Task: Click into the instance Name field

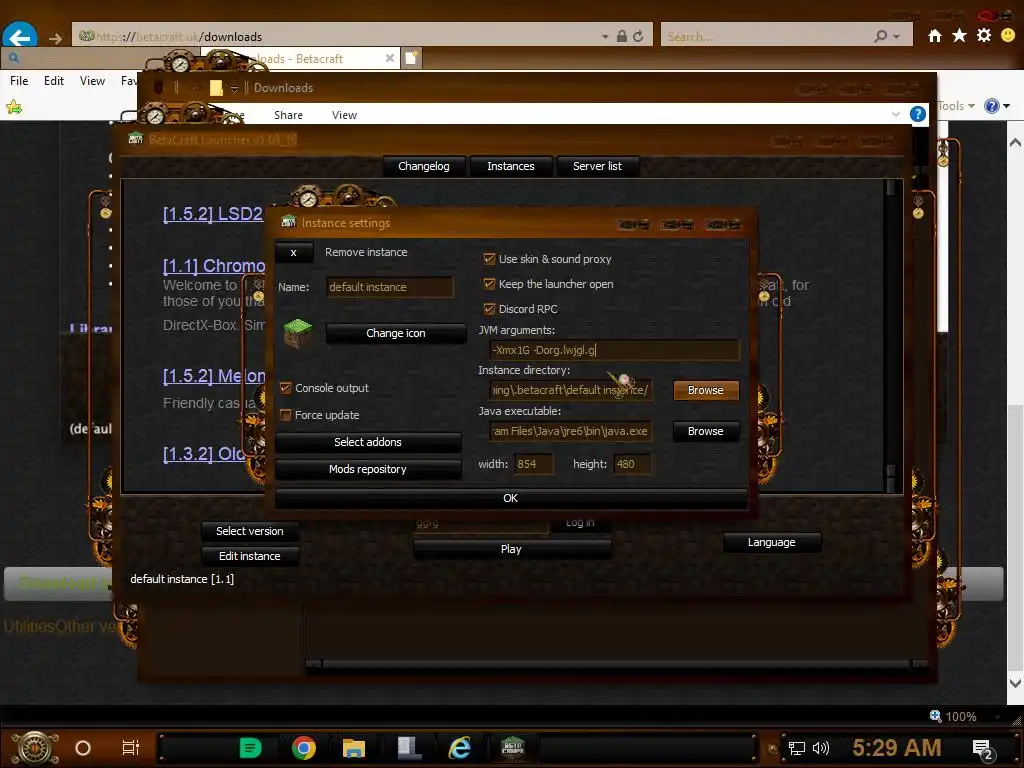Action: pyautogui.click(x=390, y=287)
